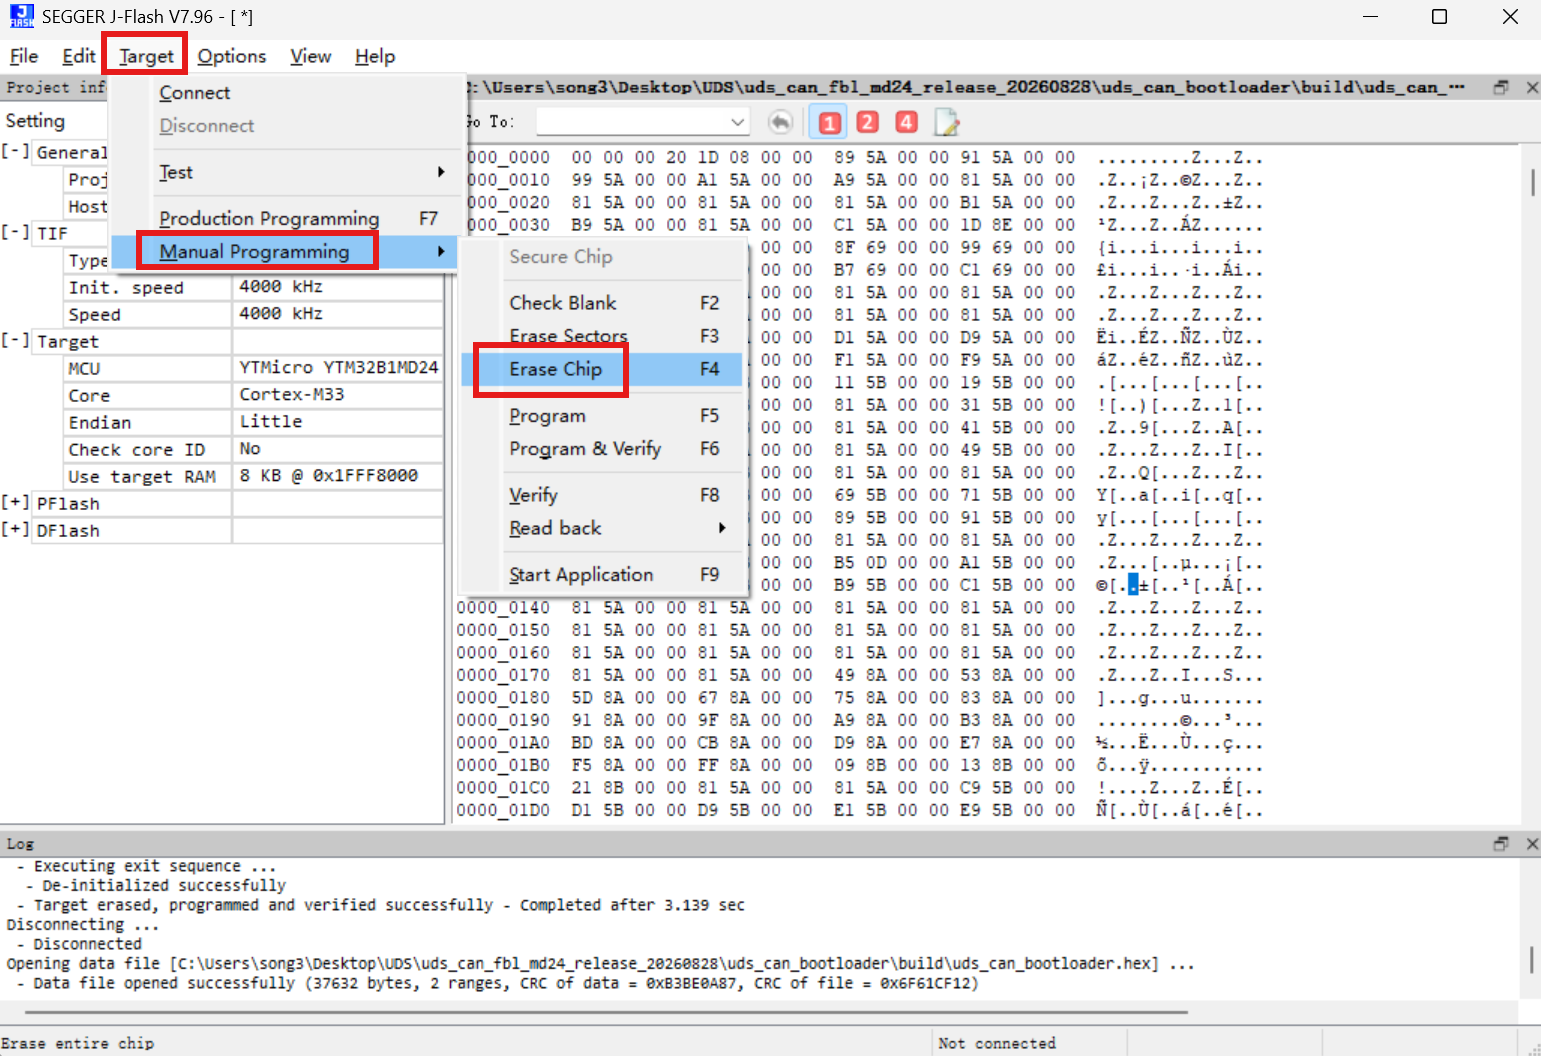Open the Test submenu
This screenshot has height=1056, width=1541.
[x=301, y=172]
